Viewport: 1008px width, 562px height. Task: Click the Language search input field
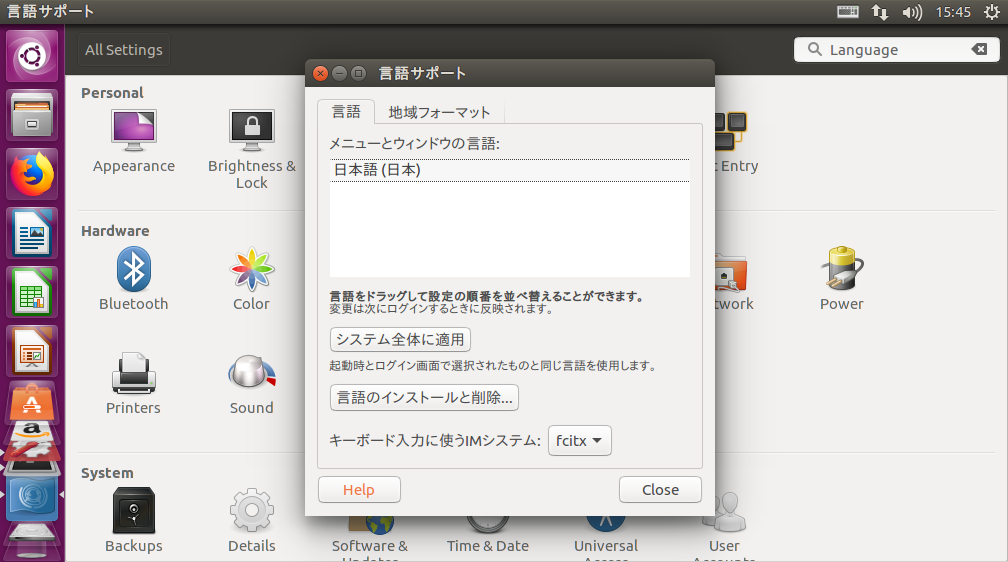coord(896,50)
